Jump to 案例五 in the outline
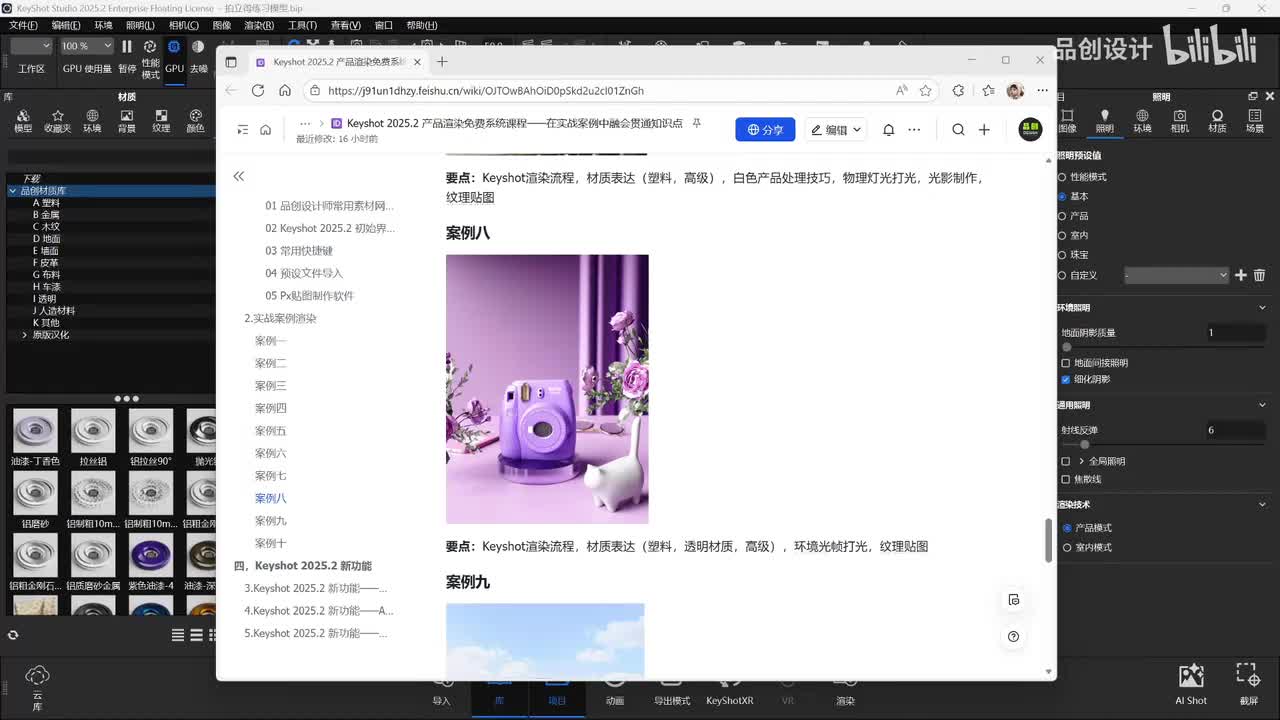The width and height of the screenshot is (1280, 720). coord(270,431)
